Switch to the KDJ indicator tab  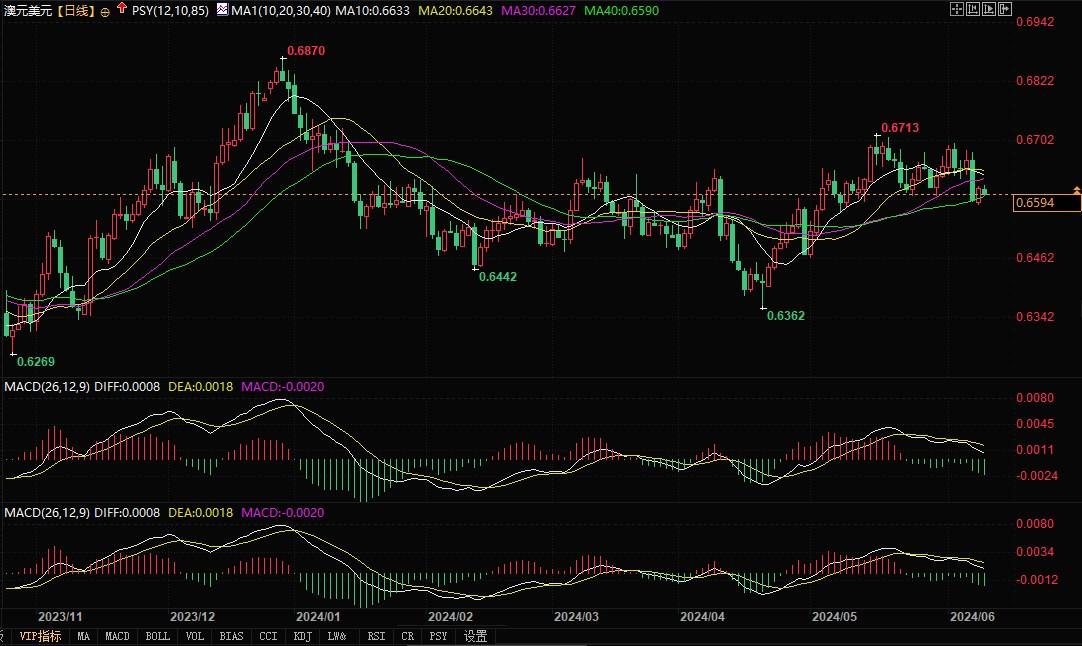coord(301,636)
